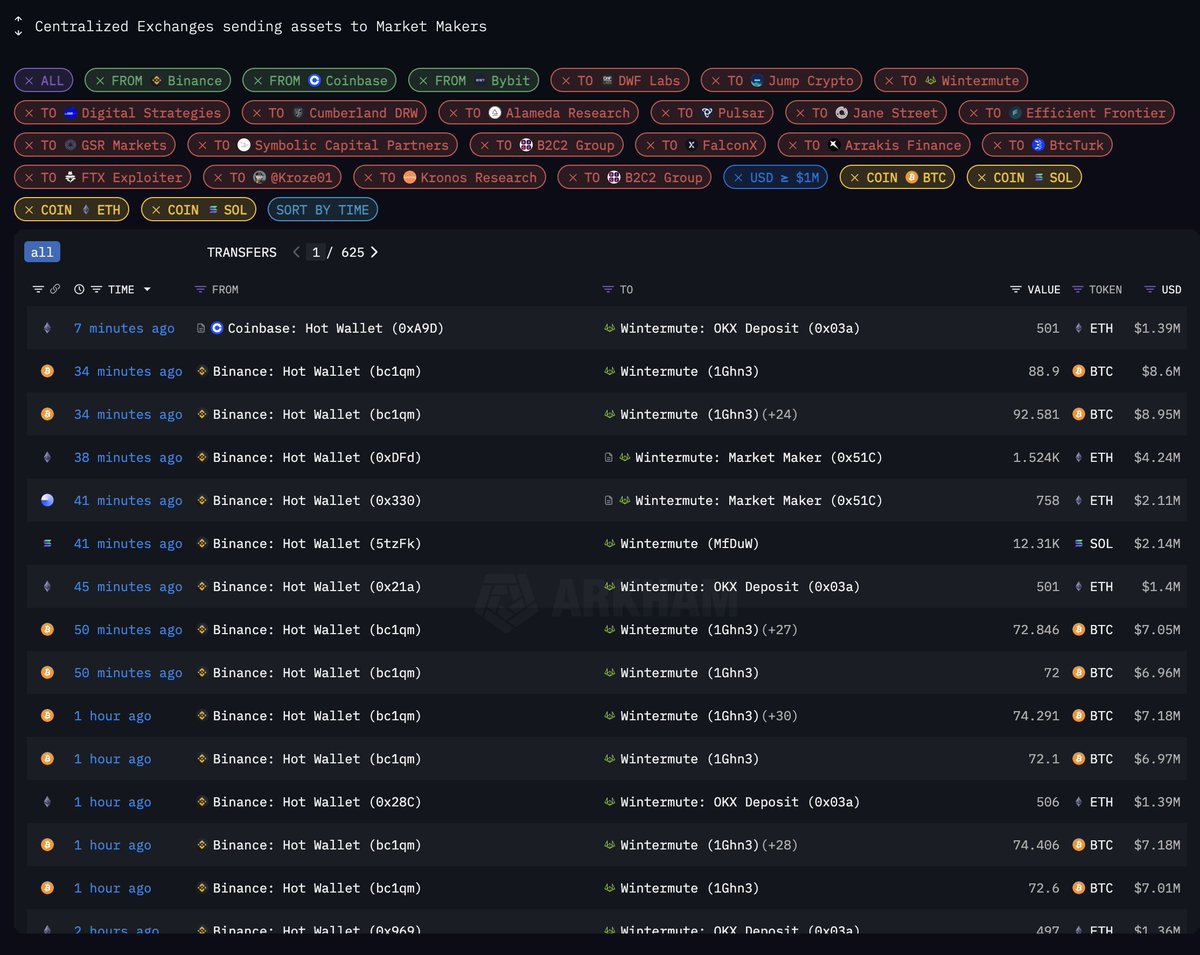The height and width of the screenshot is (955, 1200).
Task: Remove the ALL filter chip via its X
Action: click(x=29, y=81)
